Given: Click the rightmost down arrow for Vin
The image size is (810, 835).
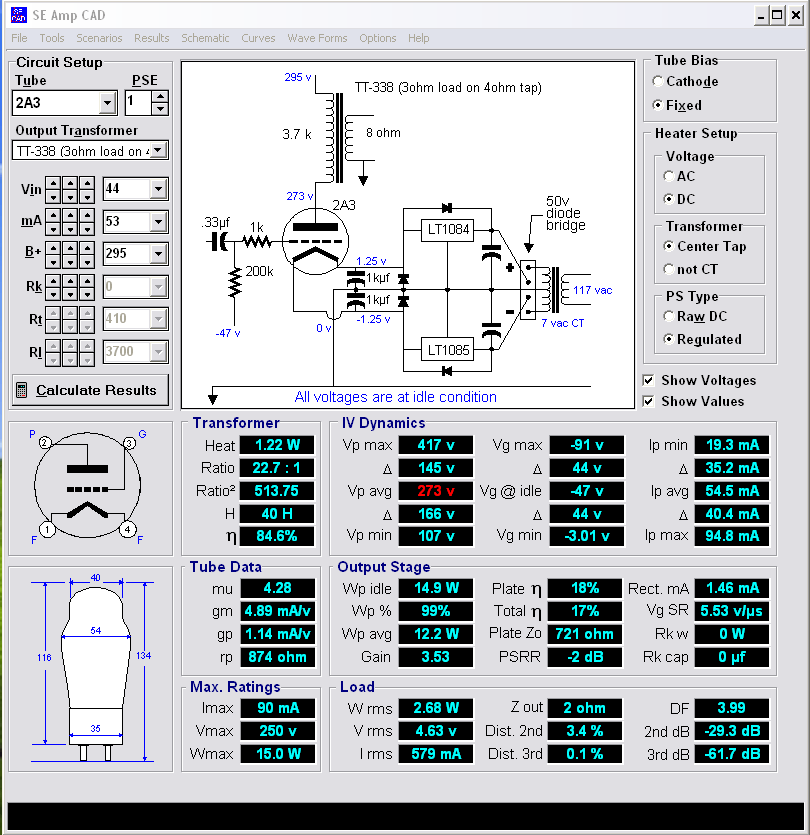Looking at the screenshot, I should (x=87, y=197).
